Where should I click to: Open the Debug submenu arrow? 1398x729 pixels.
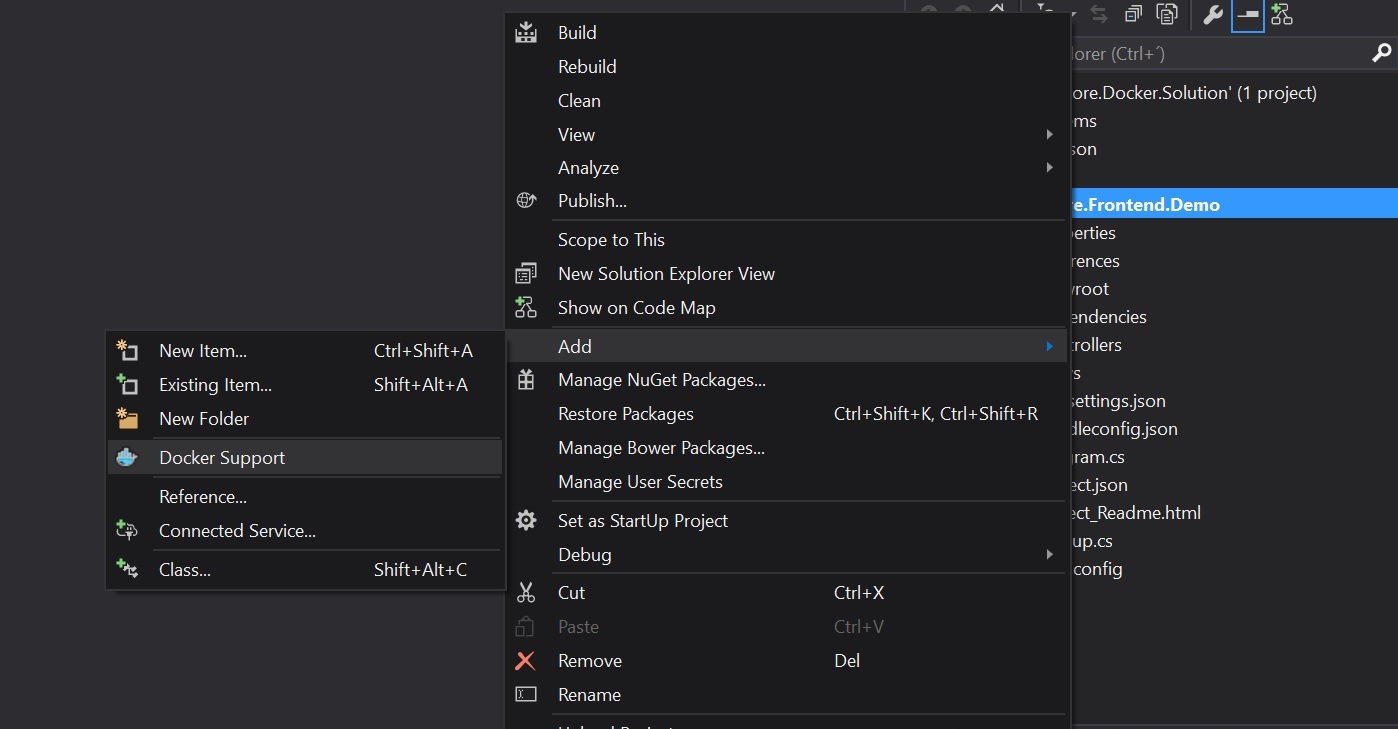coord(1049,555)
